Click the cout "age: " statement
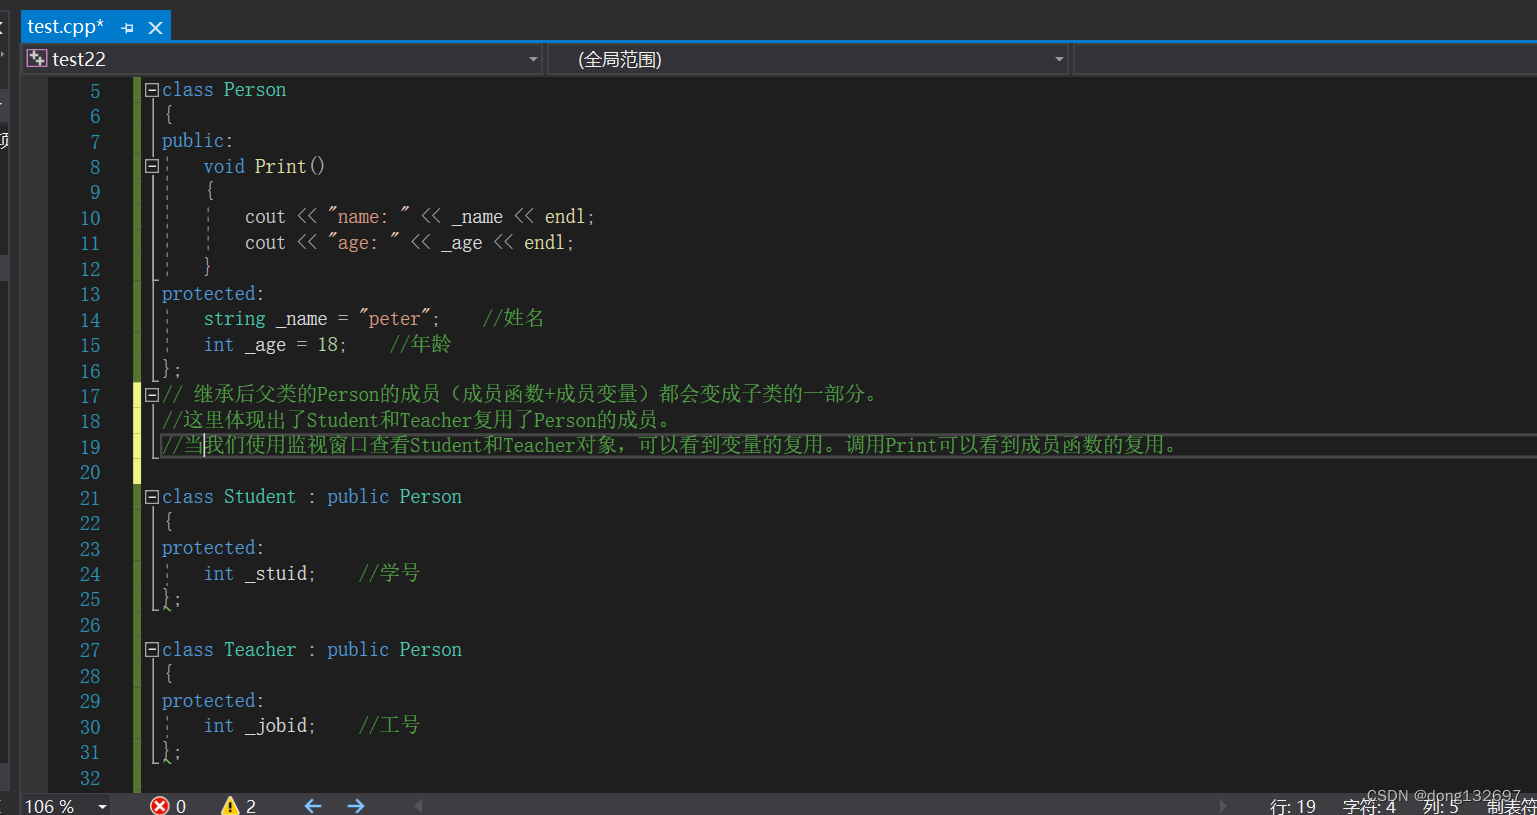 [409, 243]
